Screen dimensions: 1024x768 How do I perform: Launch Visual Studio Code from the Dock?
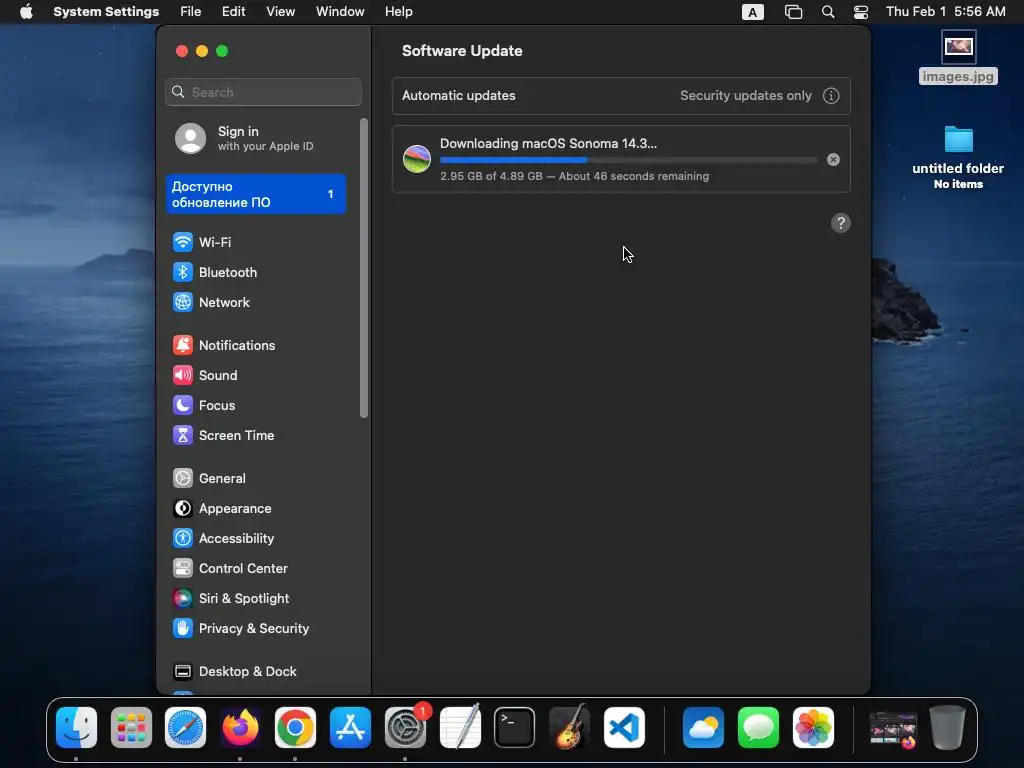click(624, 728)
